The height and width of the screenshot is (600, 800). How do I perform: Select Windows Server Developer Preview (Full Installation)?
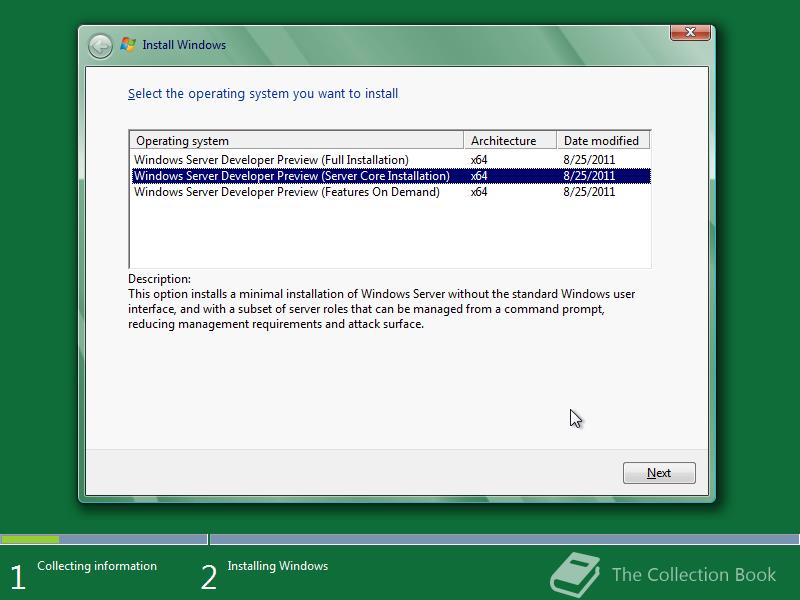point(391,160)
